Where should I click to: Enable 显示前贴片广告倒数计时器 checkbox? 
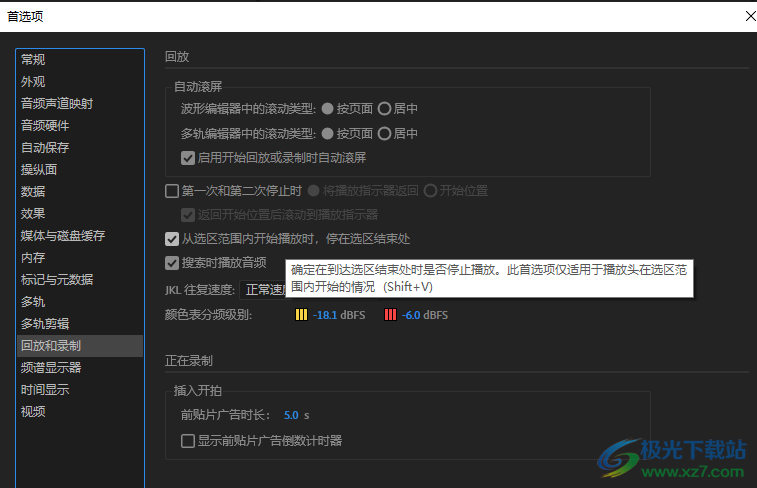(x=188, y=441)
